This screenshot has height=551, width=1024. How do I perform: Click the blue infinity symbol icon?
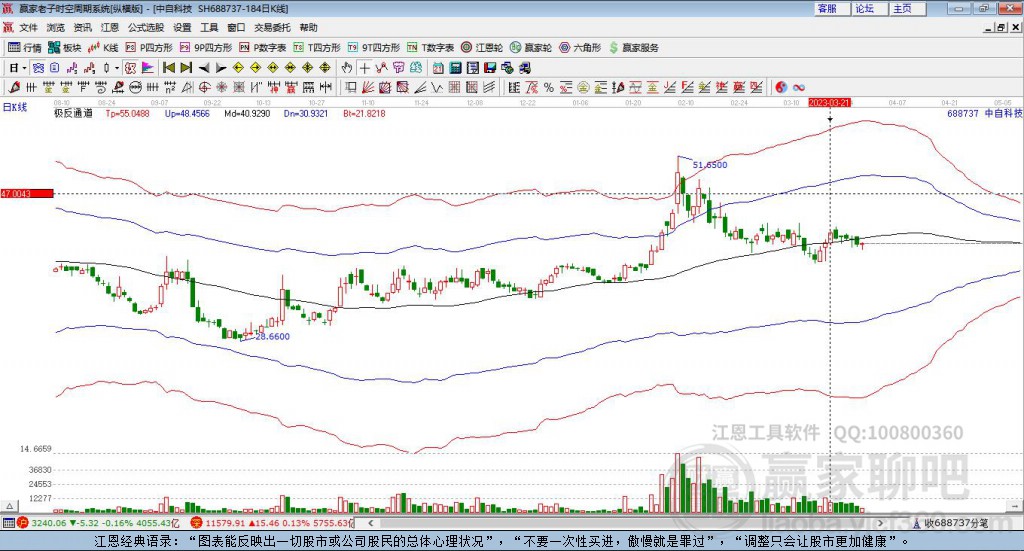(799, 87)
